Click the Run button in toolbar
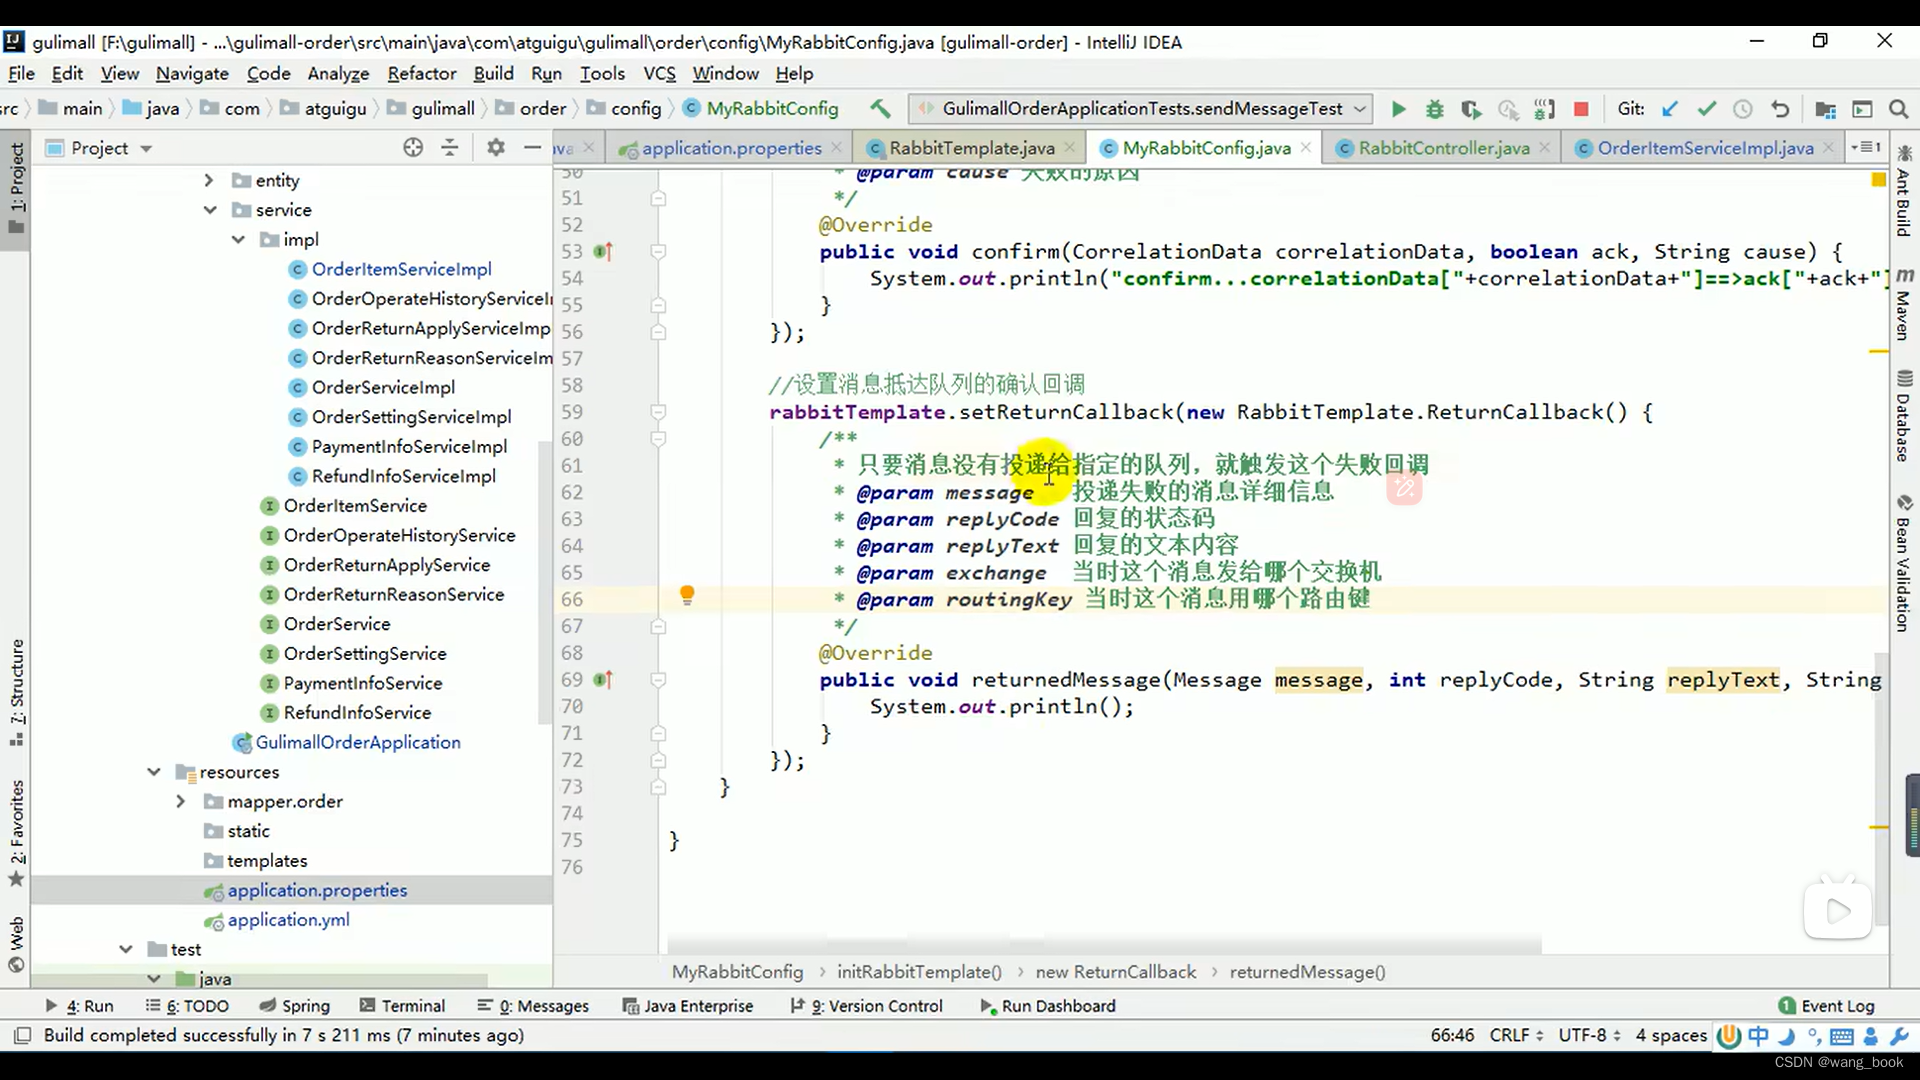This screenshot has height=1080, width=1920. 1398,108
